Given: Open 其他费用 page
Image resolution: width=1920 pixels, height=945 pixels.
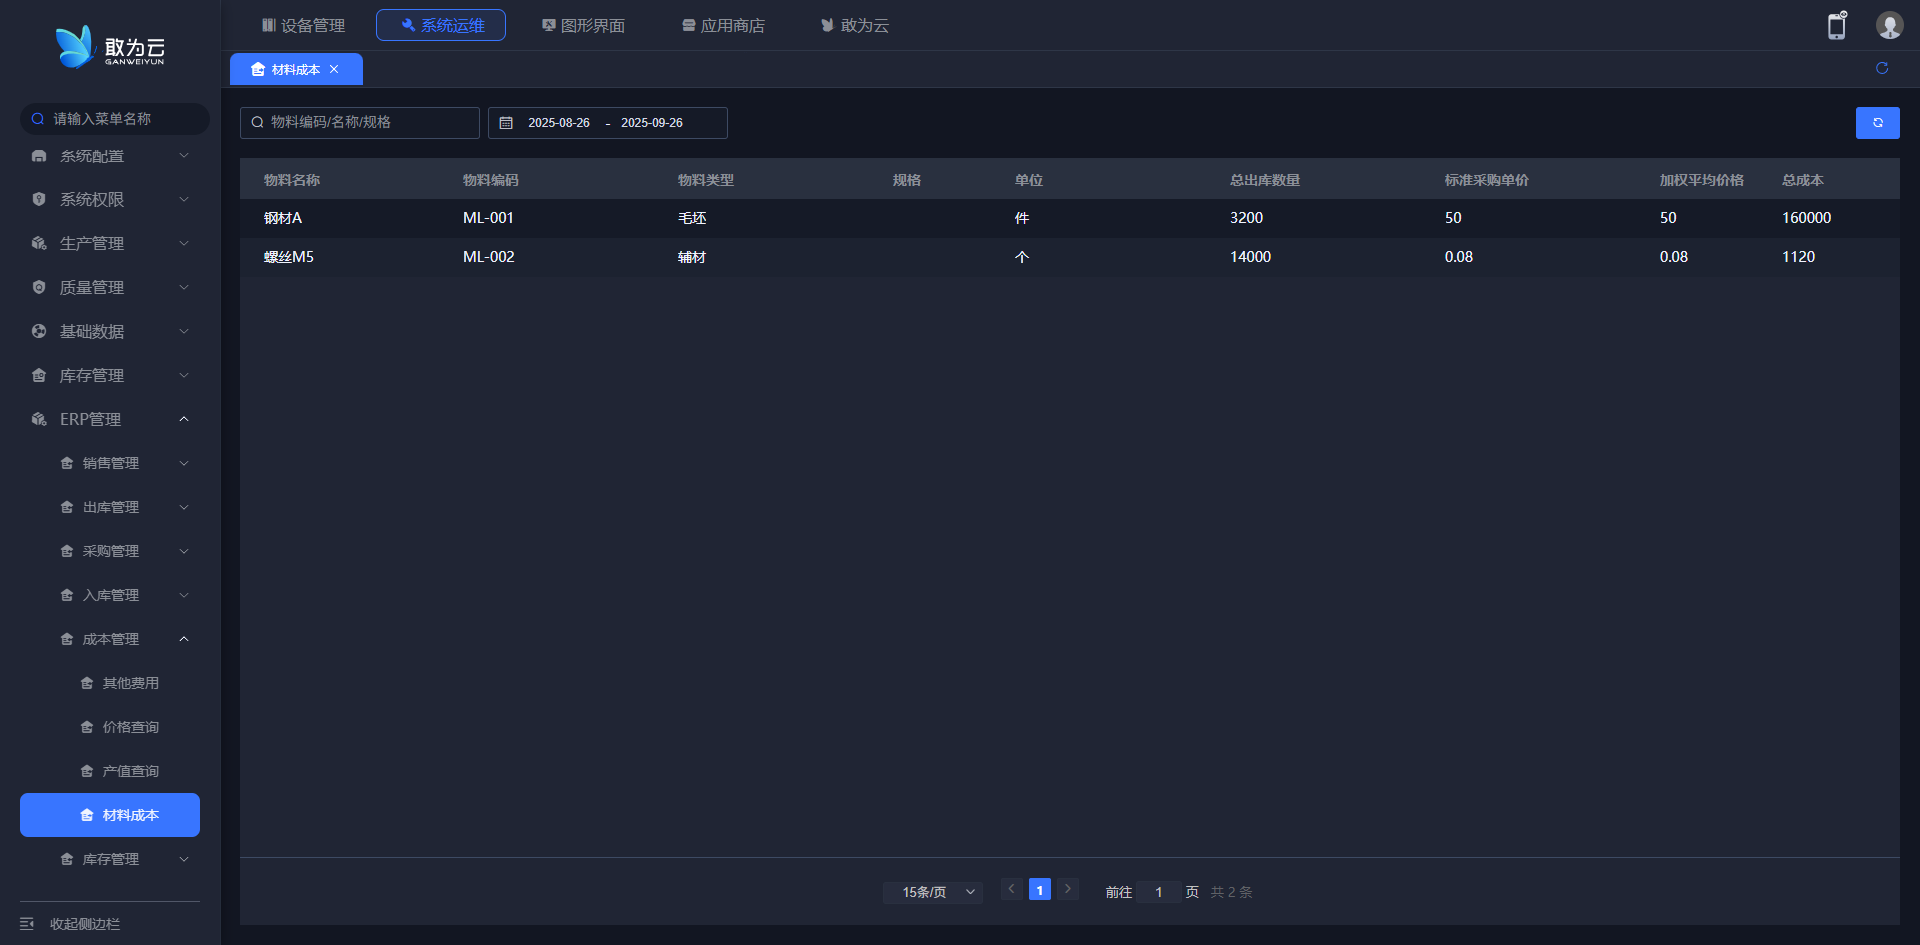Looking at the screenshot, I should point(110,683).
